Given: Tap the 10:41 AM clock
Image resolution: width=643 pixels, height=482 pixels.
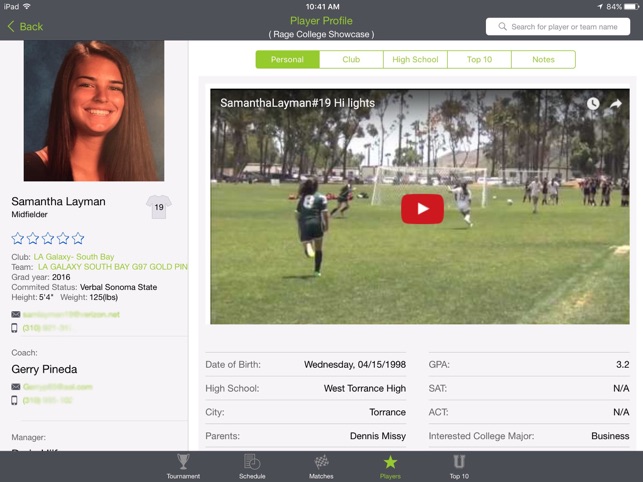Looking at the screenshot, I should pos(322,7).
